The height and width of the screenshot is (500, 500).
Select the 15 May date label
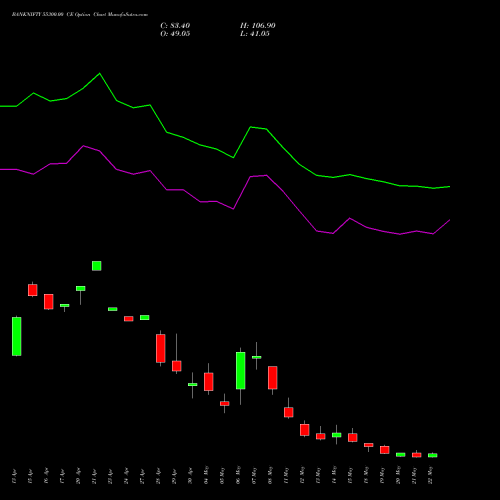[350, 475]
